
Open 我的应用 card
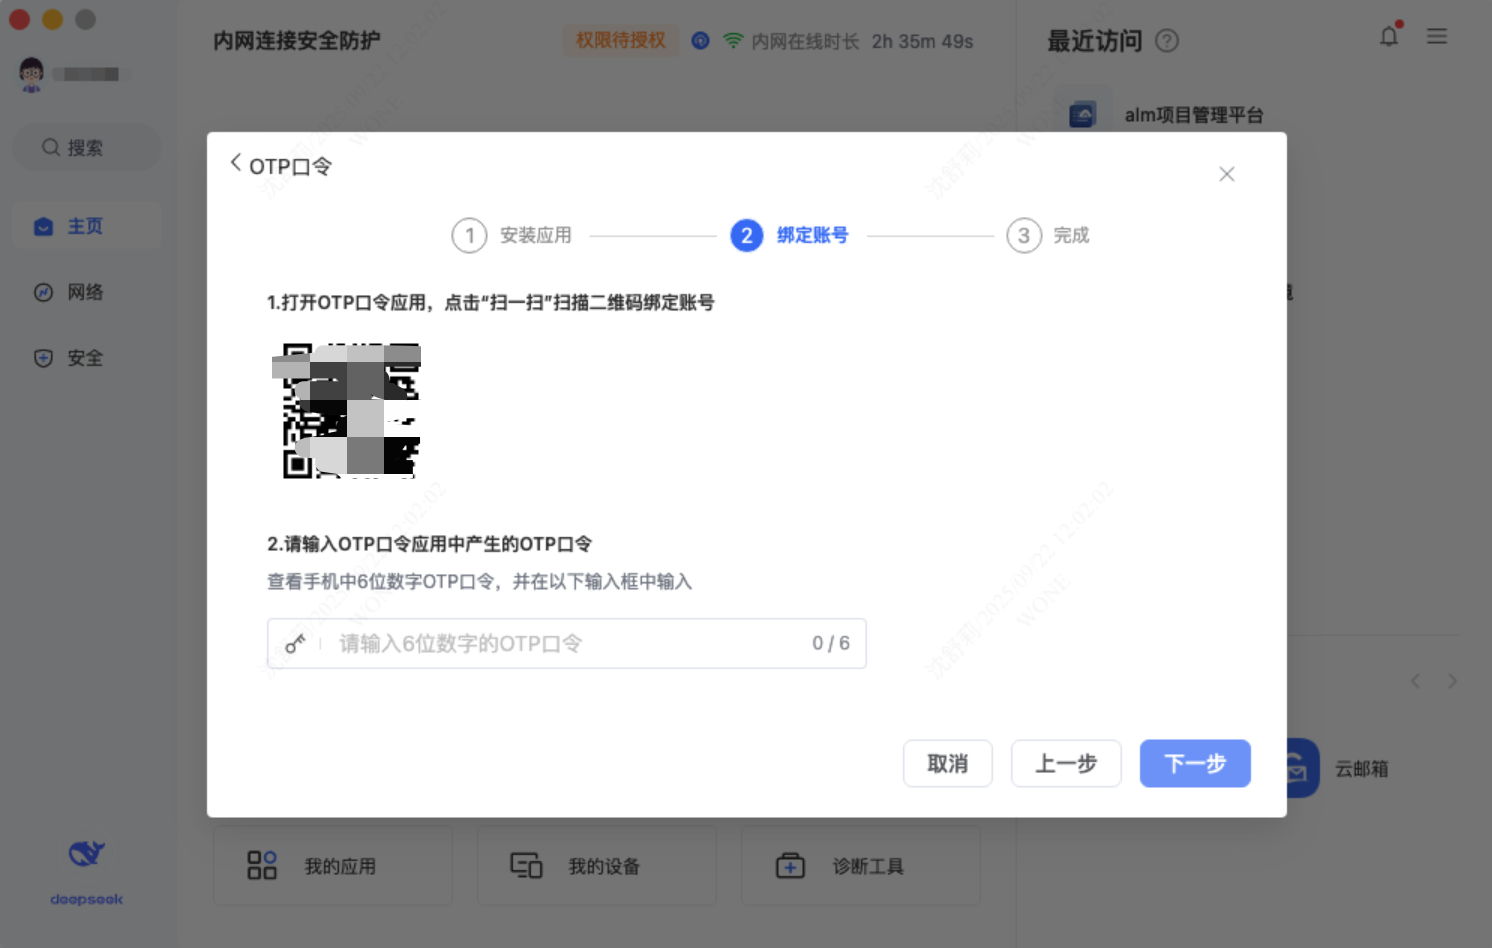[333, 866]
